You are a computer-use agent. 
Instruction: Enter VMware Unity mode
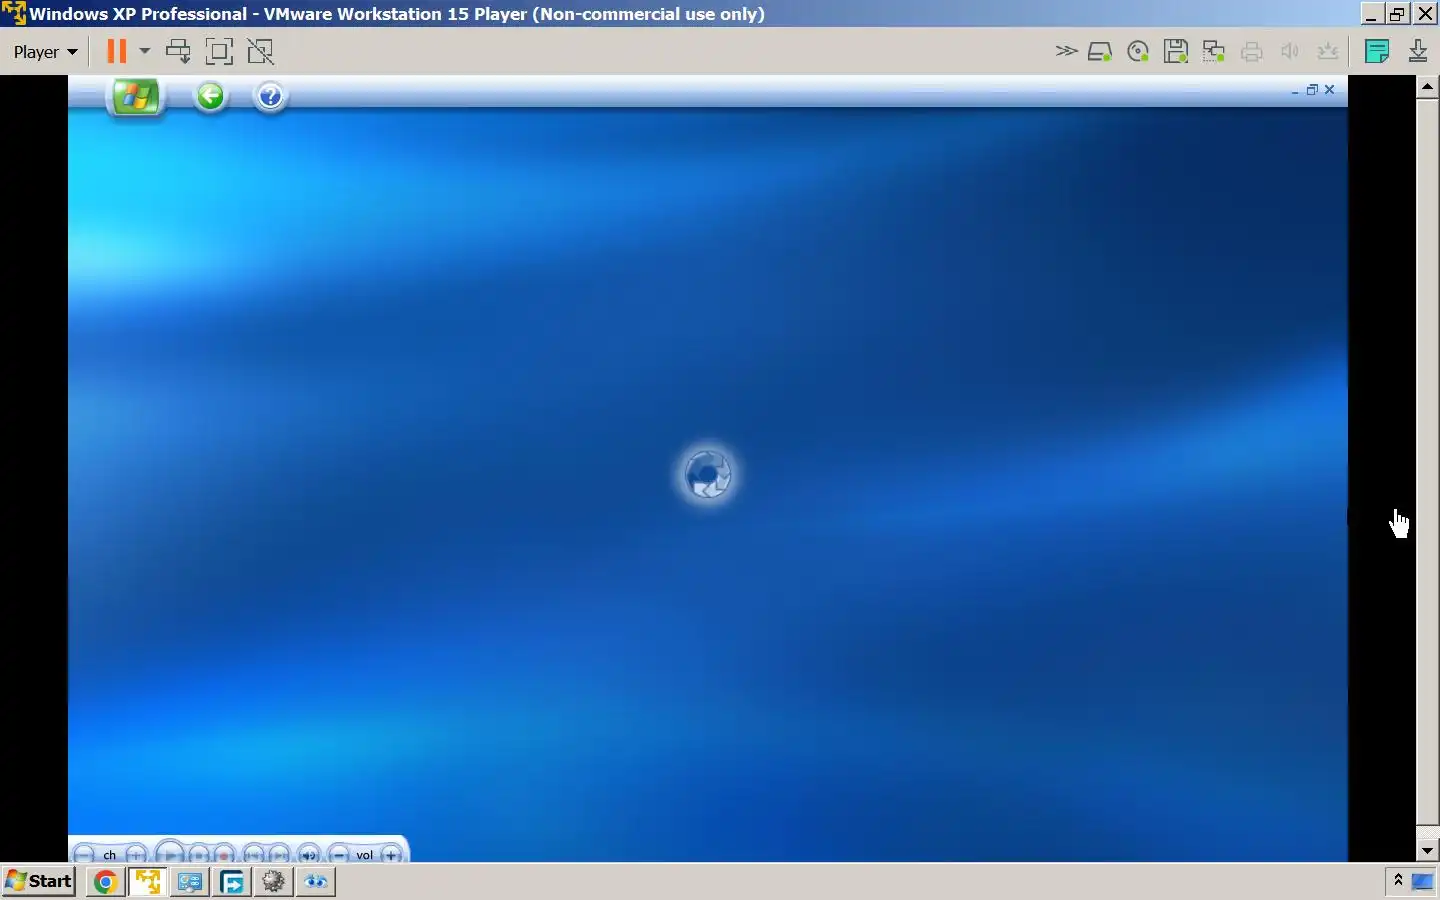[x=261, y=51]
